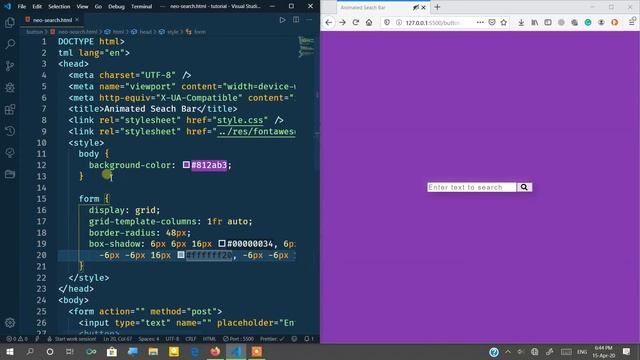Change indentation via Spaces: 4
This screenshot has height=360, width=640.
[149, 339]
